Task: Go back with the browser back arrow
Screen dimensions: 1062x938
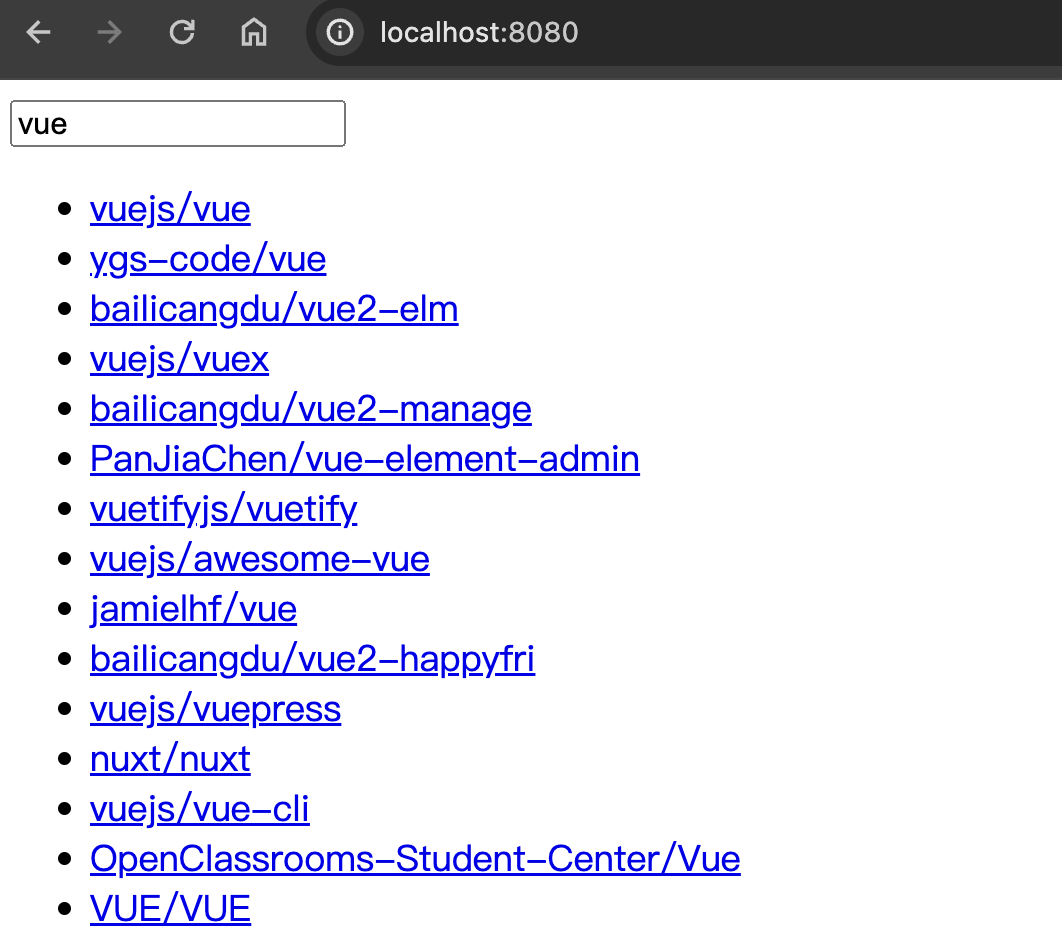Action: click(39, 32)
